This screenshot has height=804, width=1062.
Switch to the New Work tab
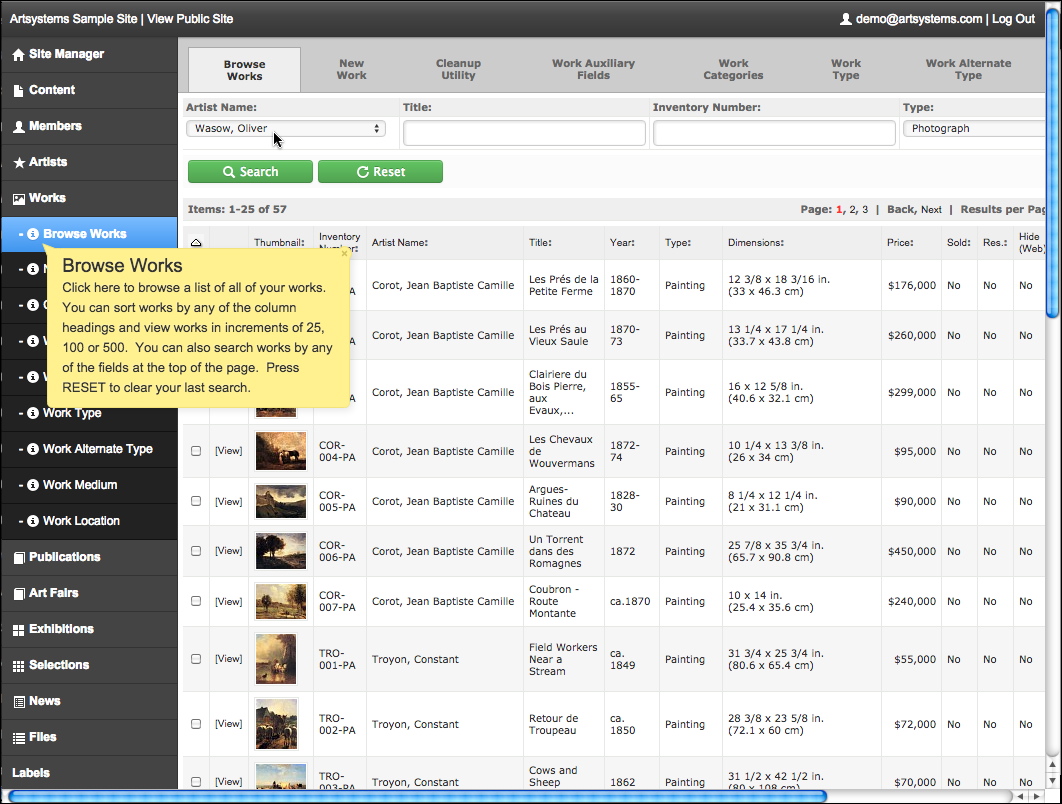352,69
